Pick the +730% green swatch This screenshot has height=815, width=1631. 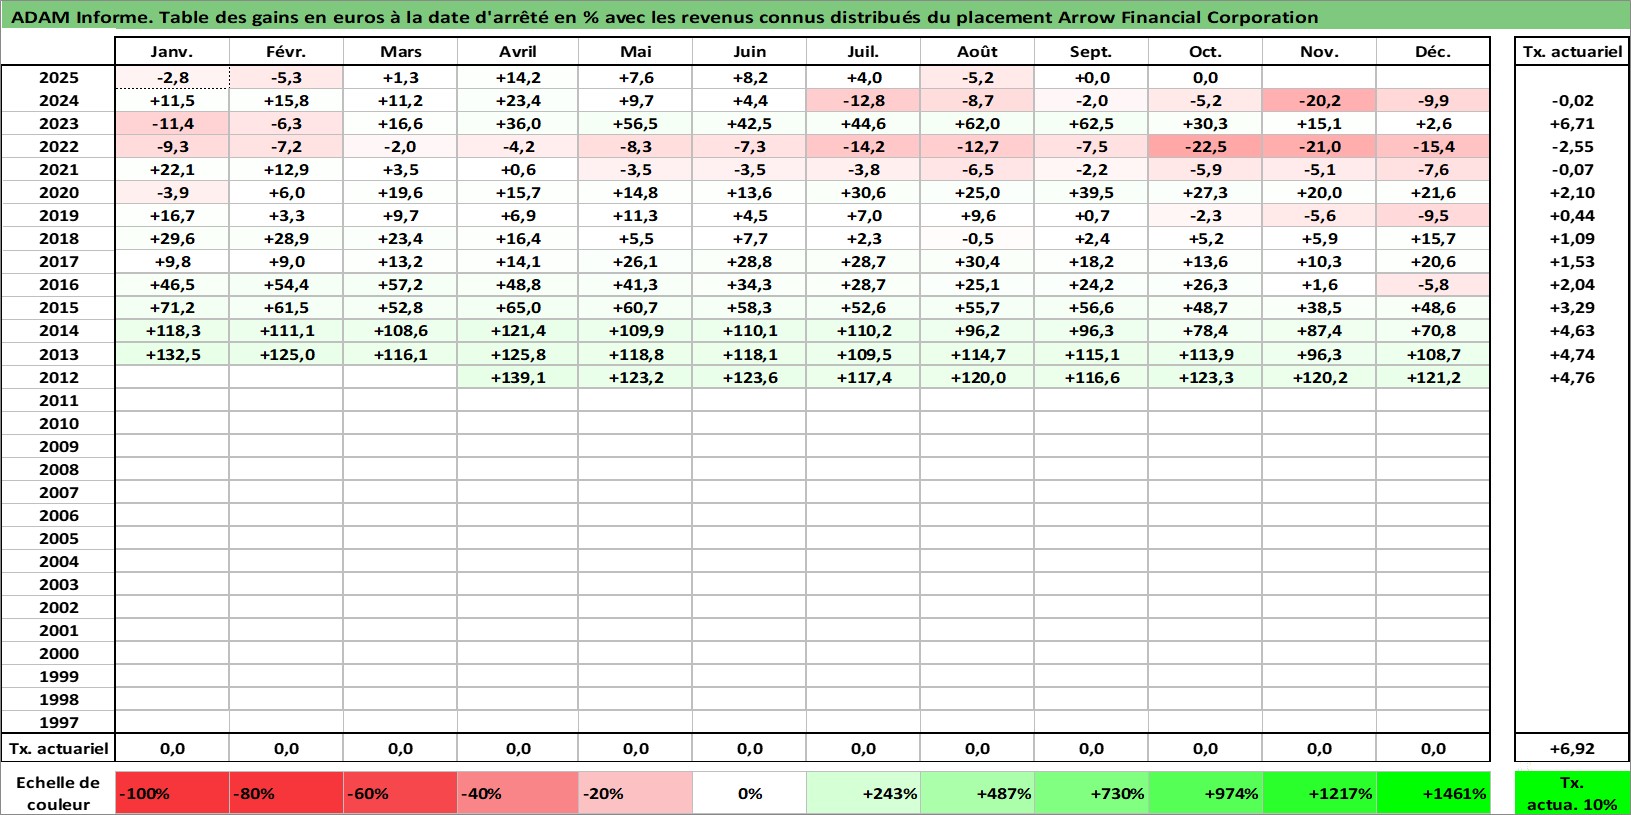pyautogui.click(x=1091, y=793)
